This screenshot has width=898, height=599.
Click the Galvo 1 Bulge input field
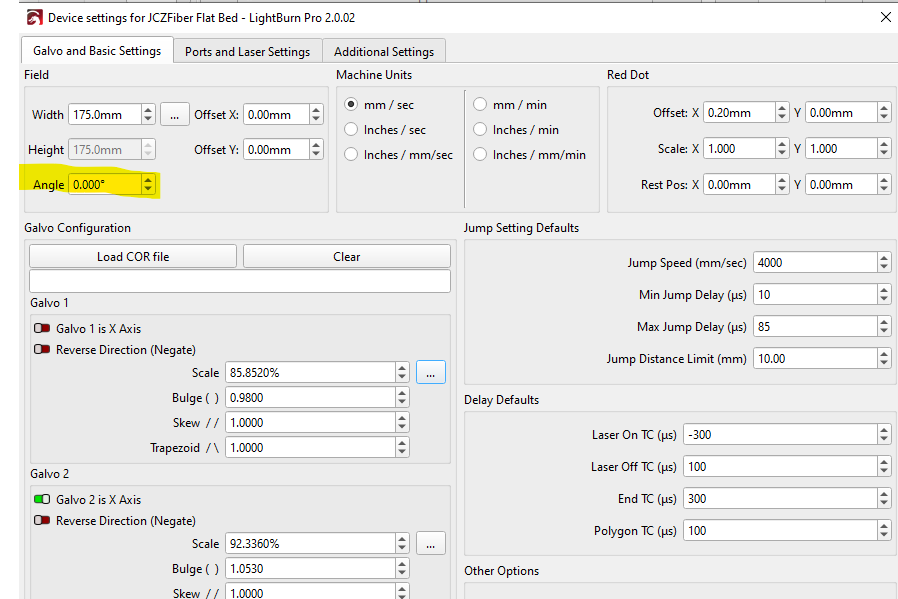tap(310, 398)
